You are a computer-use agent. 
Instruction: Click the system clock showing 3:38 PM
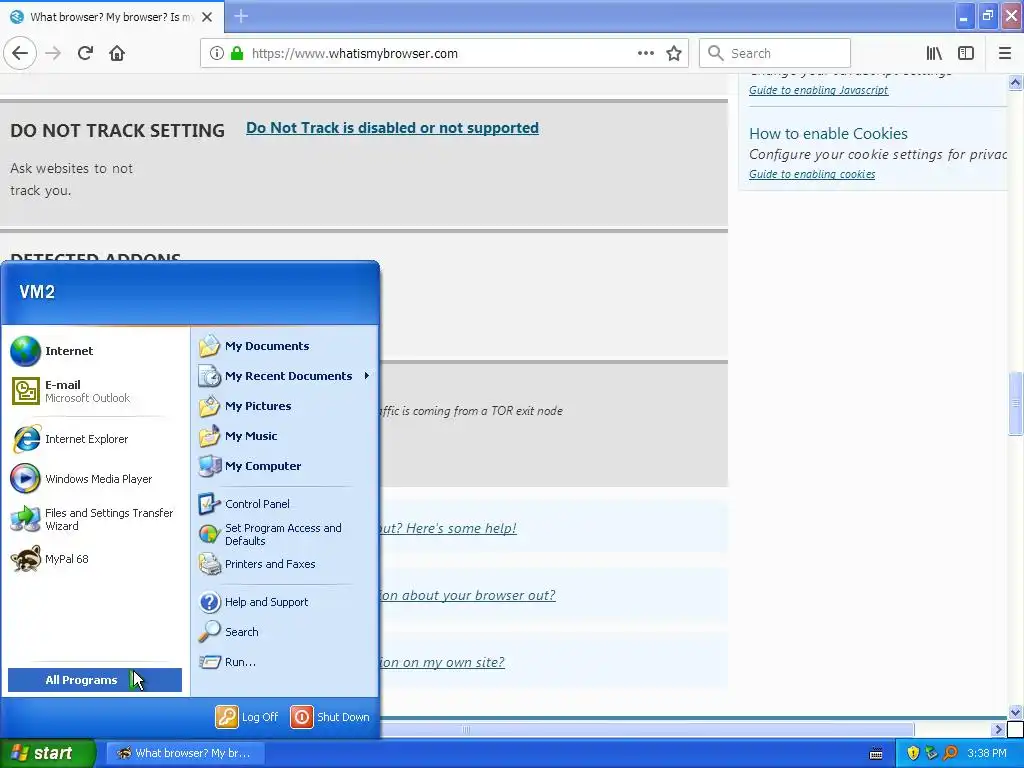[x=986, y=754]
